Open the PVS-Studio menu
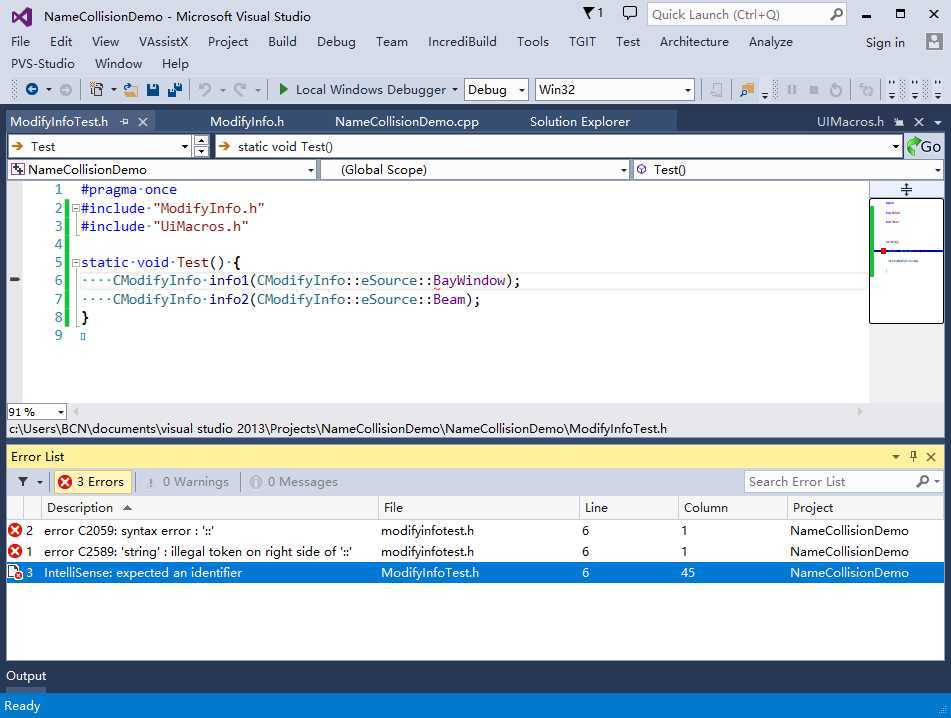Screen dimensions: 951x718 [x=42, y=64]
